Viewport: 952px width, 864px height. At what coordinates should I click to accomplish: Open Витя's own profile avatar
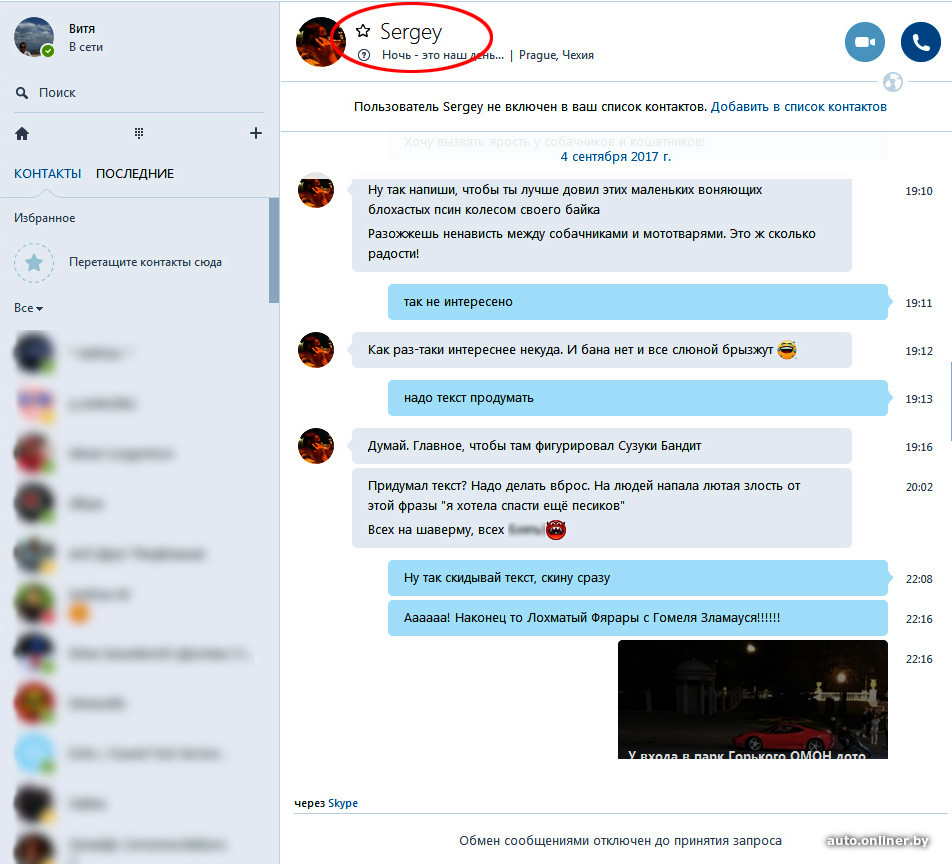coord(34,37)
